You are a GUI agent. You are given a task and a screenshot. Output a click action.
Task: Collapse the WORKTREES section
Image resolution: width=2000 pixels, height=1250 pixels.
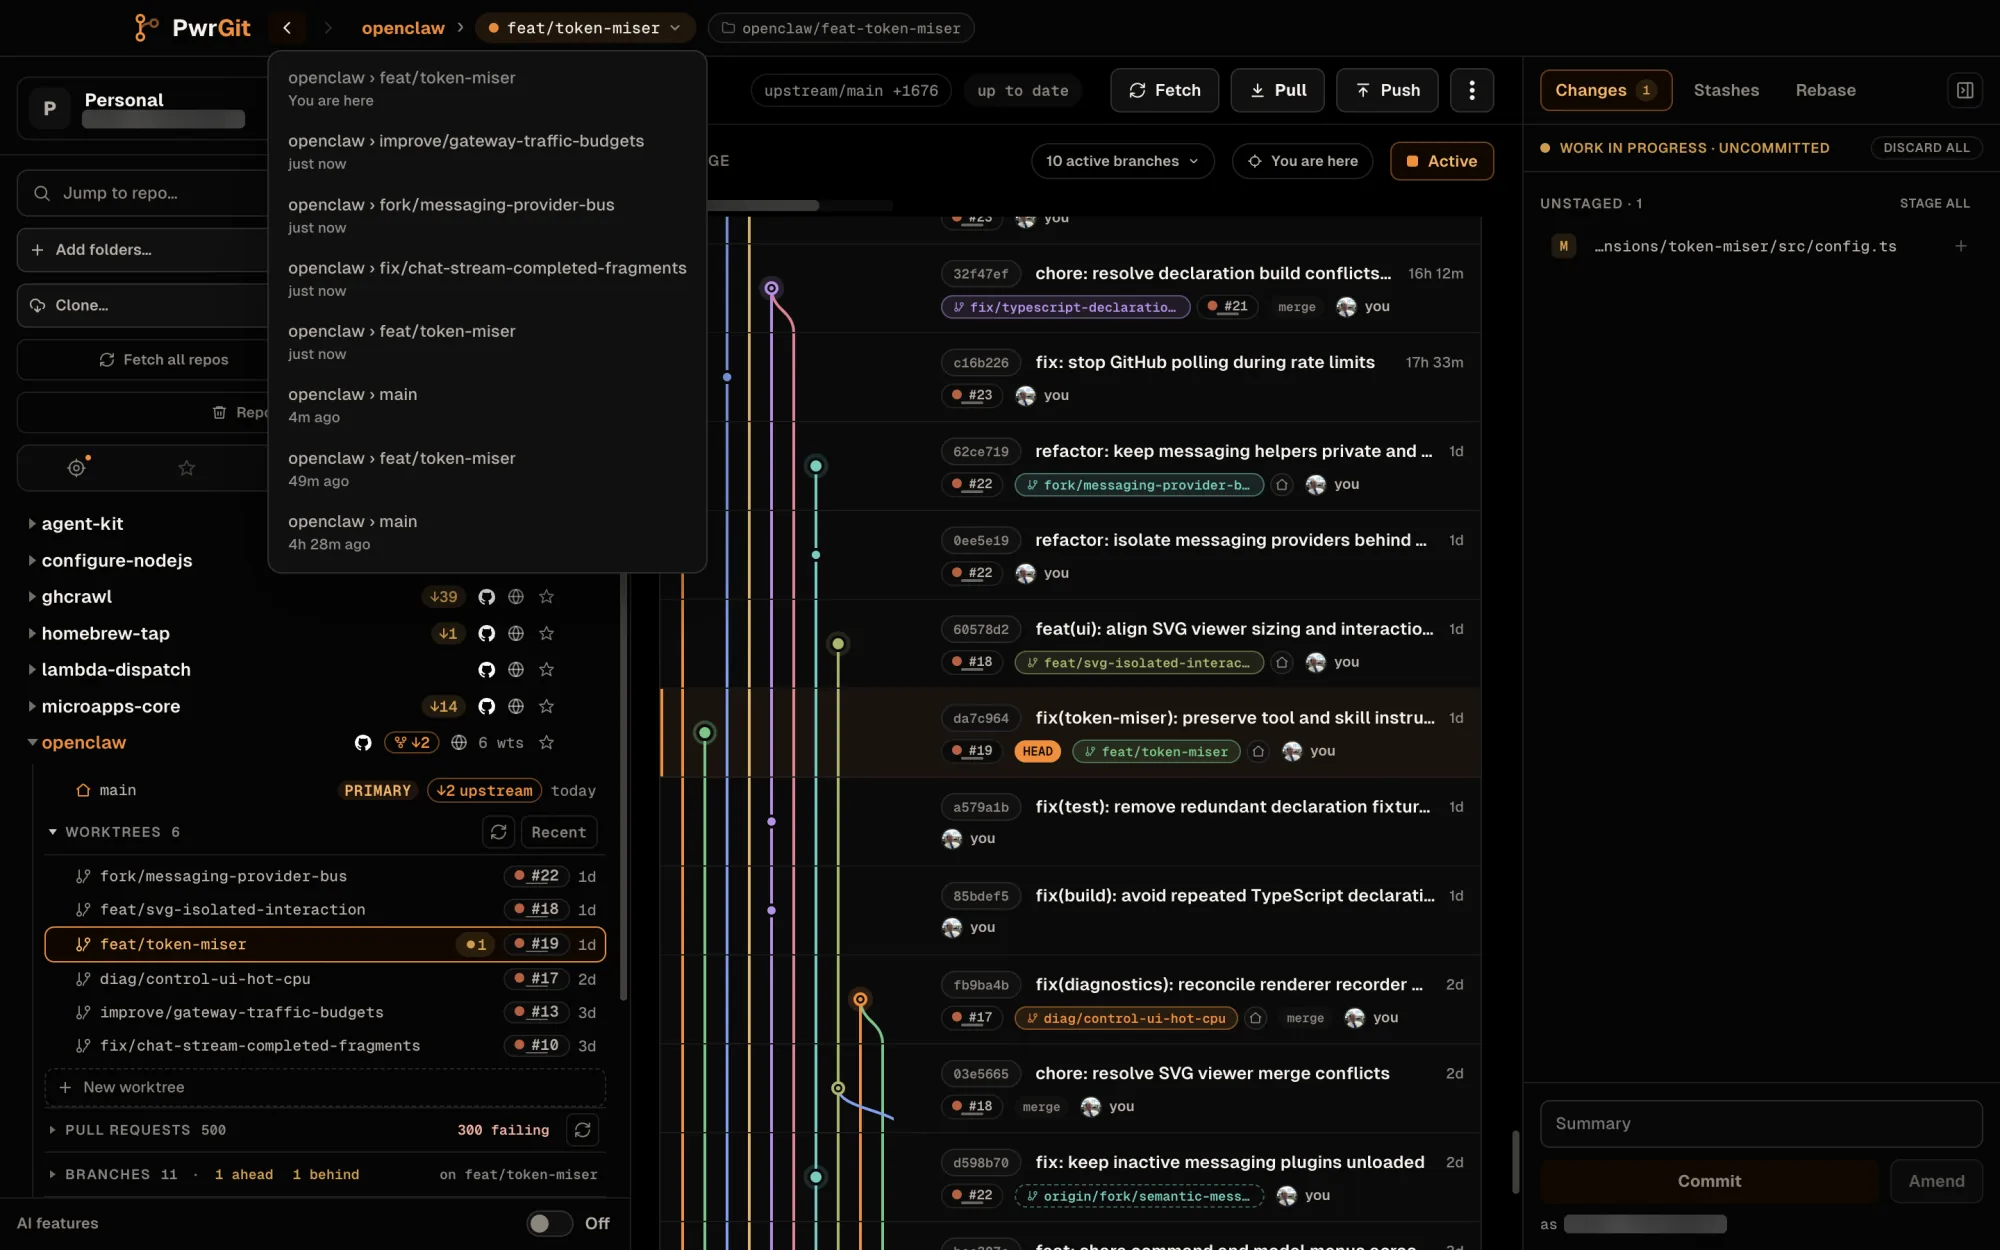point(53,832)
